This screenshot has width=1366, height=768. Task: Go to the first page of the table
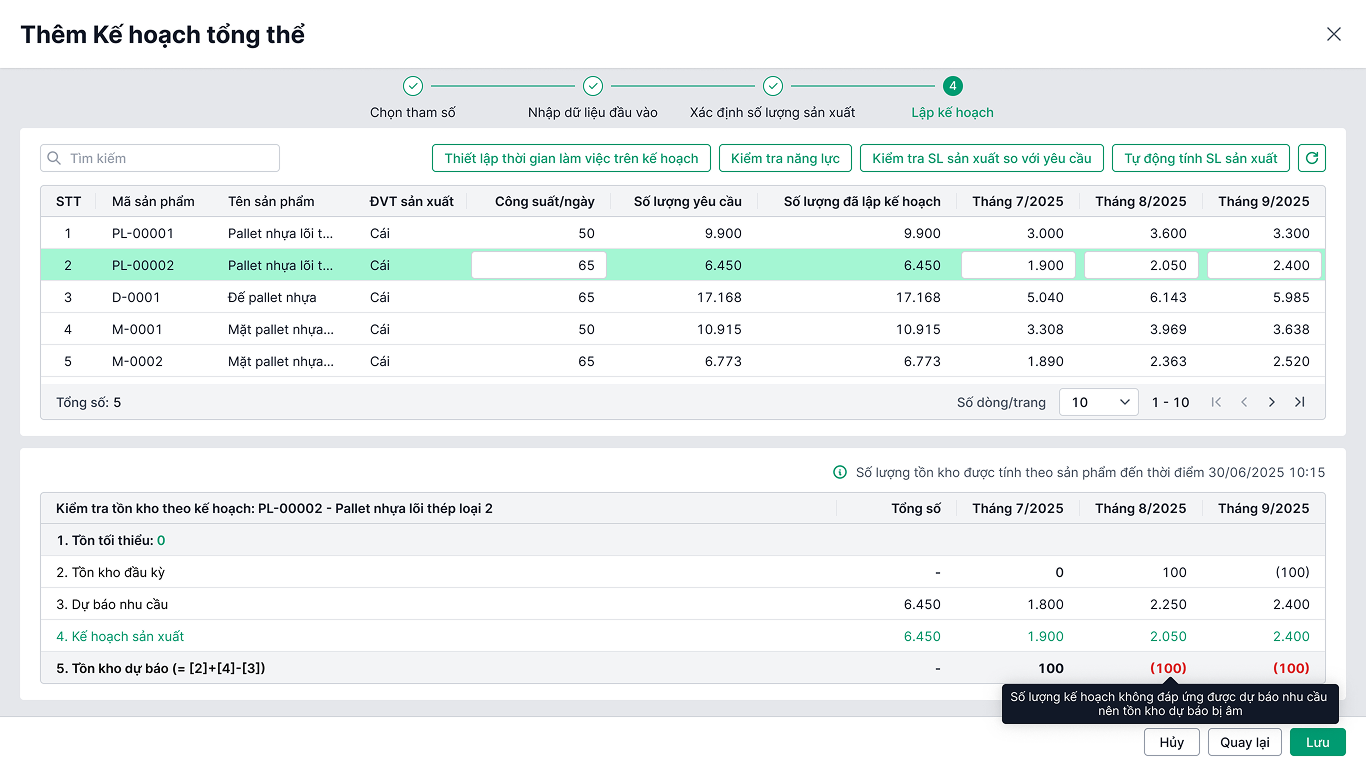[x=1216, y=402]
